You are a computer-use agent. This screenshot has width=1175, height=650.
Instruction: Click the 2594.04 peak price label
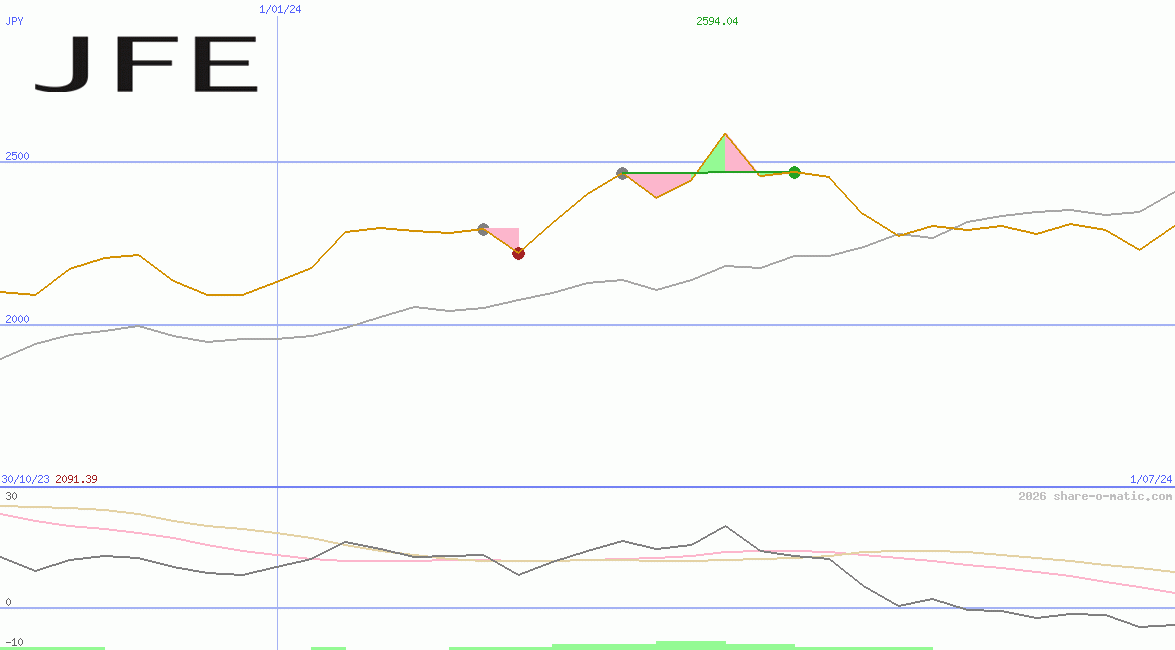(717, 21)
